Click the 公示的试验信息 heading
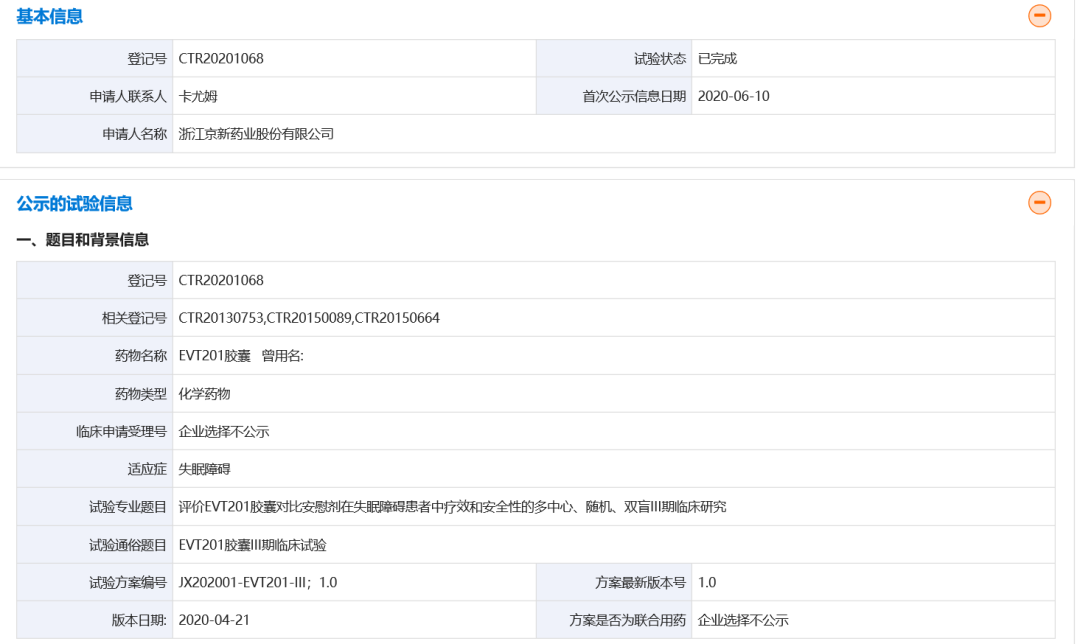 [74, 204]
